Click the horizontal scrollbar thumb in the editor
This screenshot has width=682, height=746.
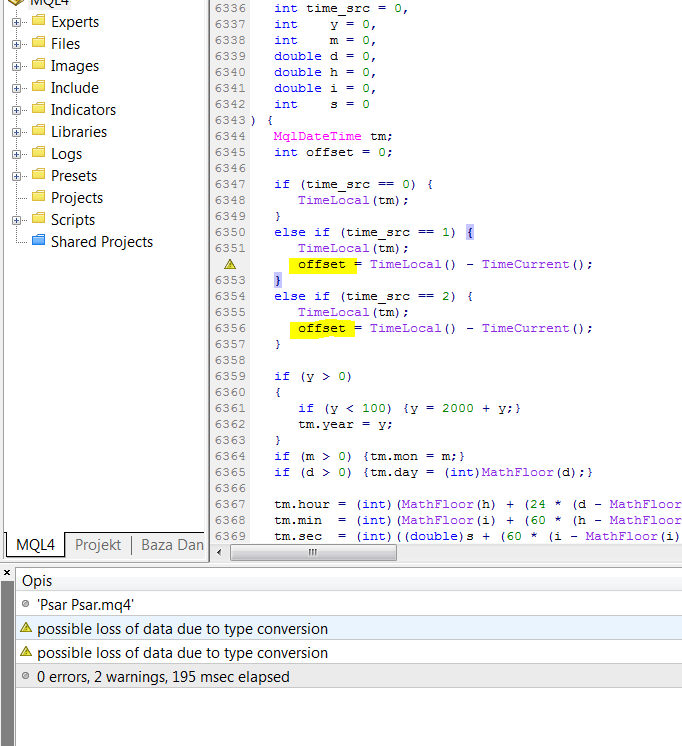(313, 552)
